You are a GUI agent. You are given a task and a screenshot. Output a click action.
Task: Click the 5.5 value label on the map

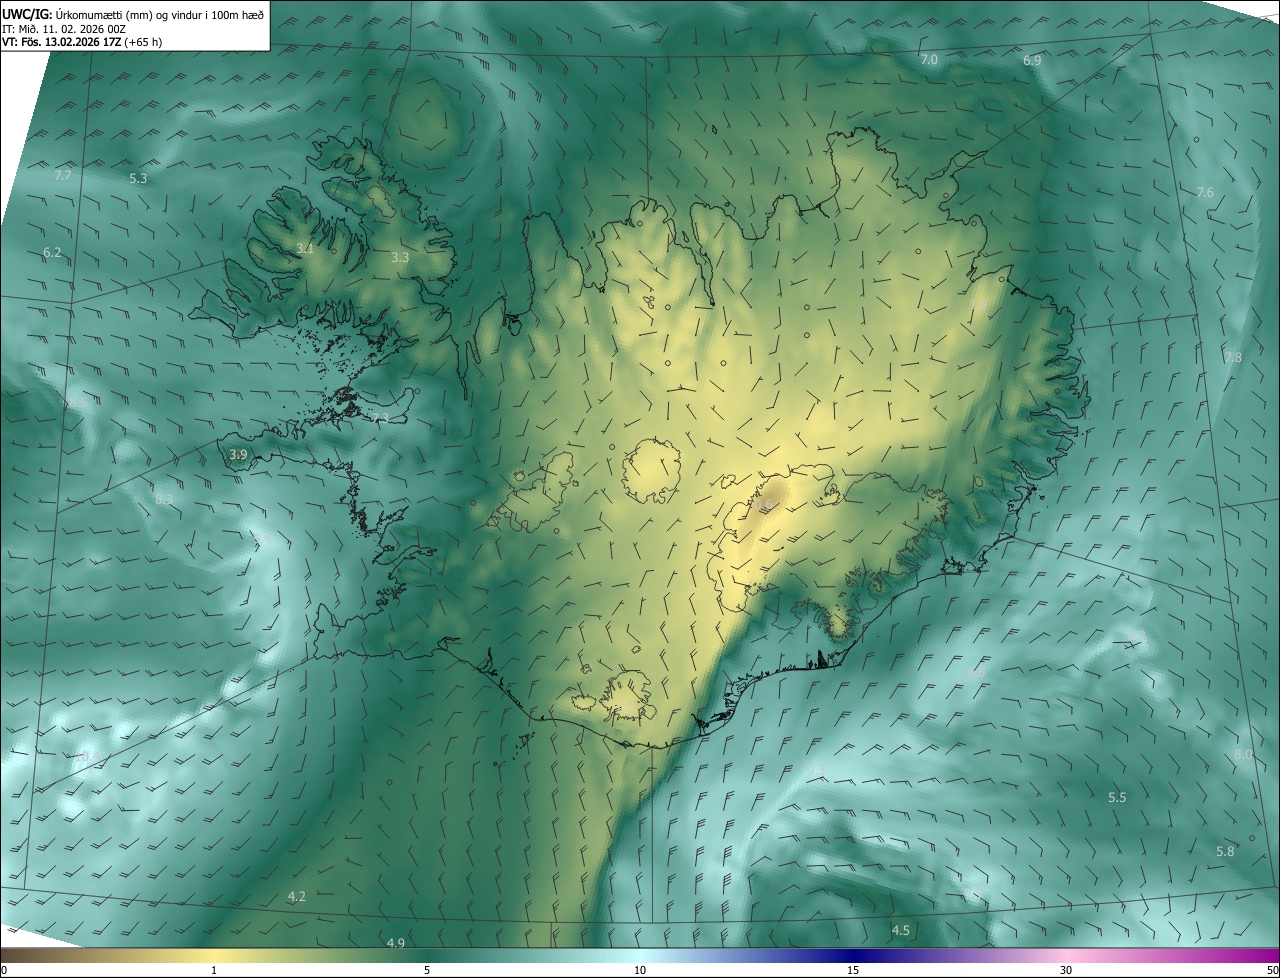point(1117,798)
